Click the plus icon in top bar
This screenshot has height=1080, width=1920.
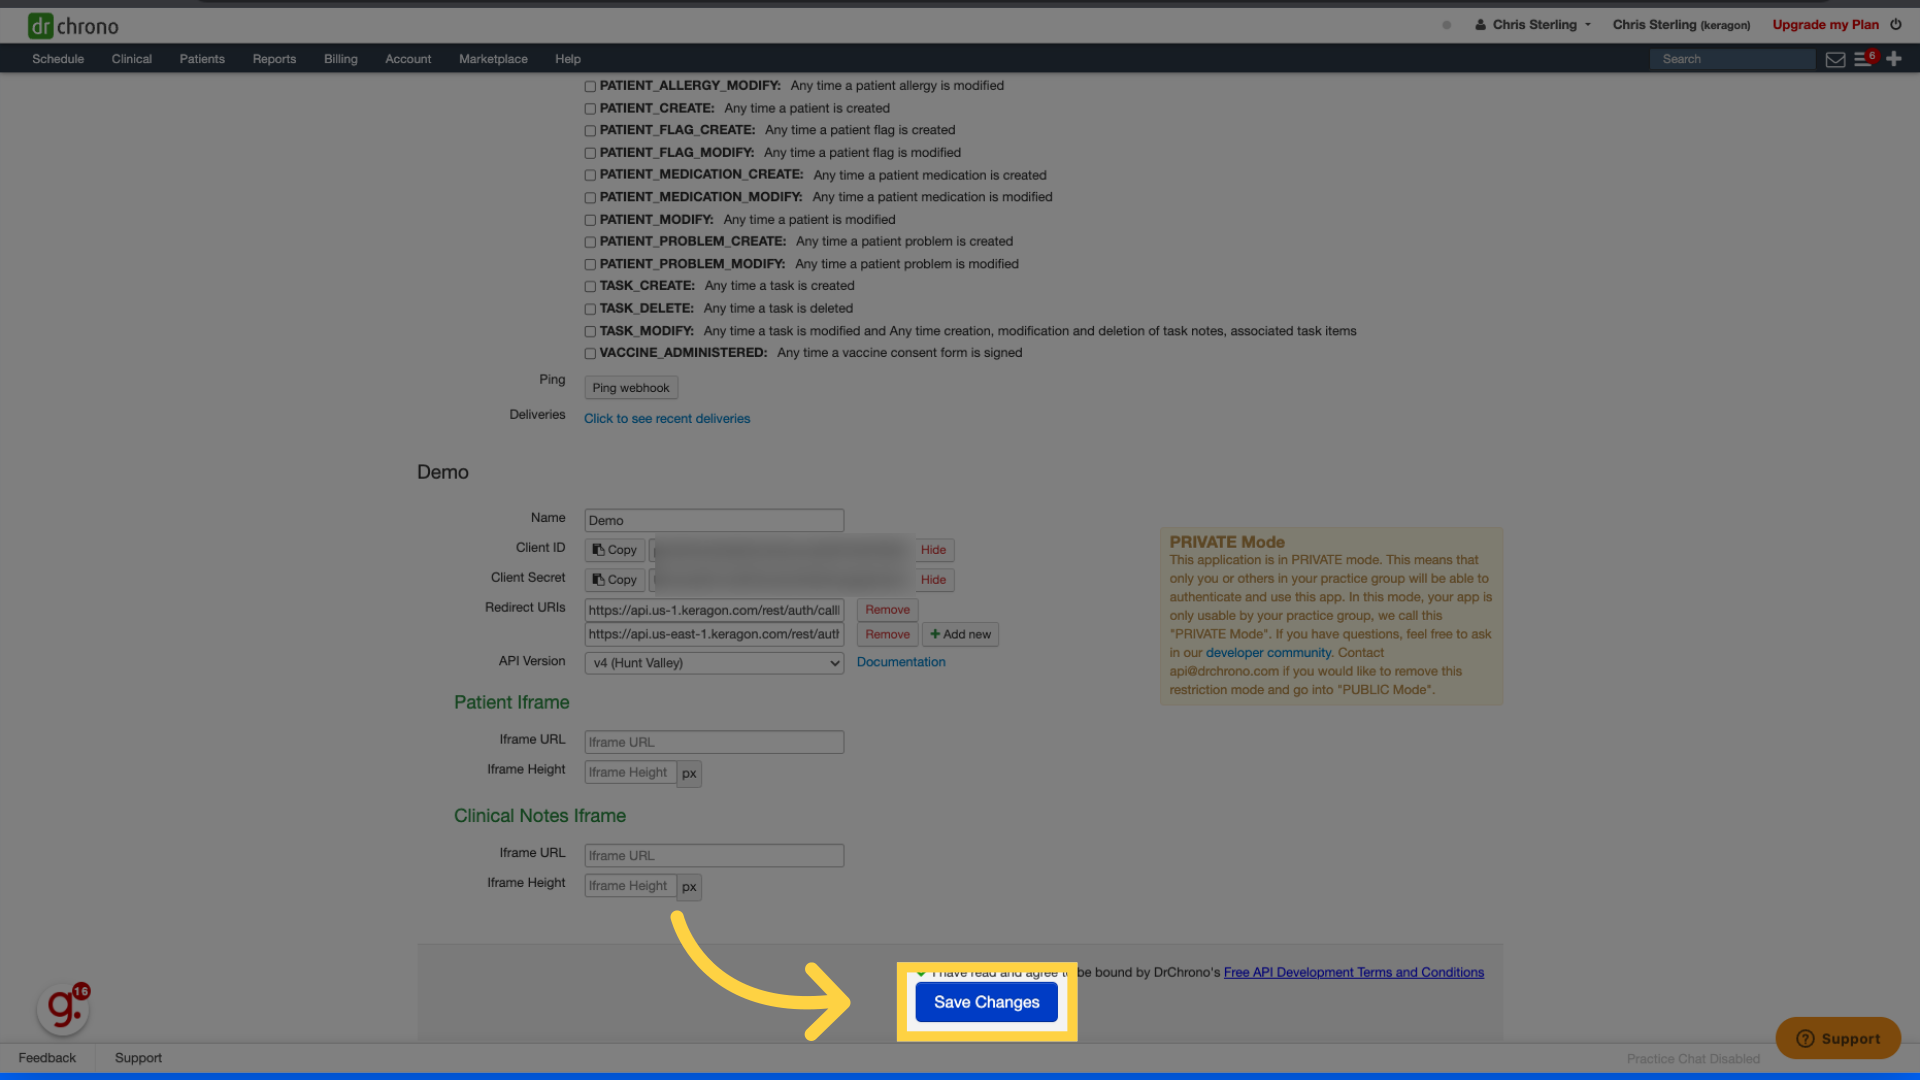point(1894,59)
